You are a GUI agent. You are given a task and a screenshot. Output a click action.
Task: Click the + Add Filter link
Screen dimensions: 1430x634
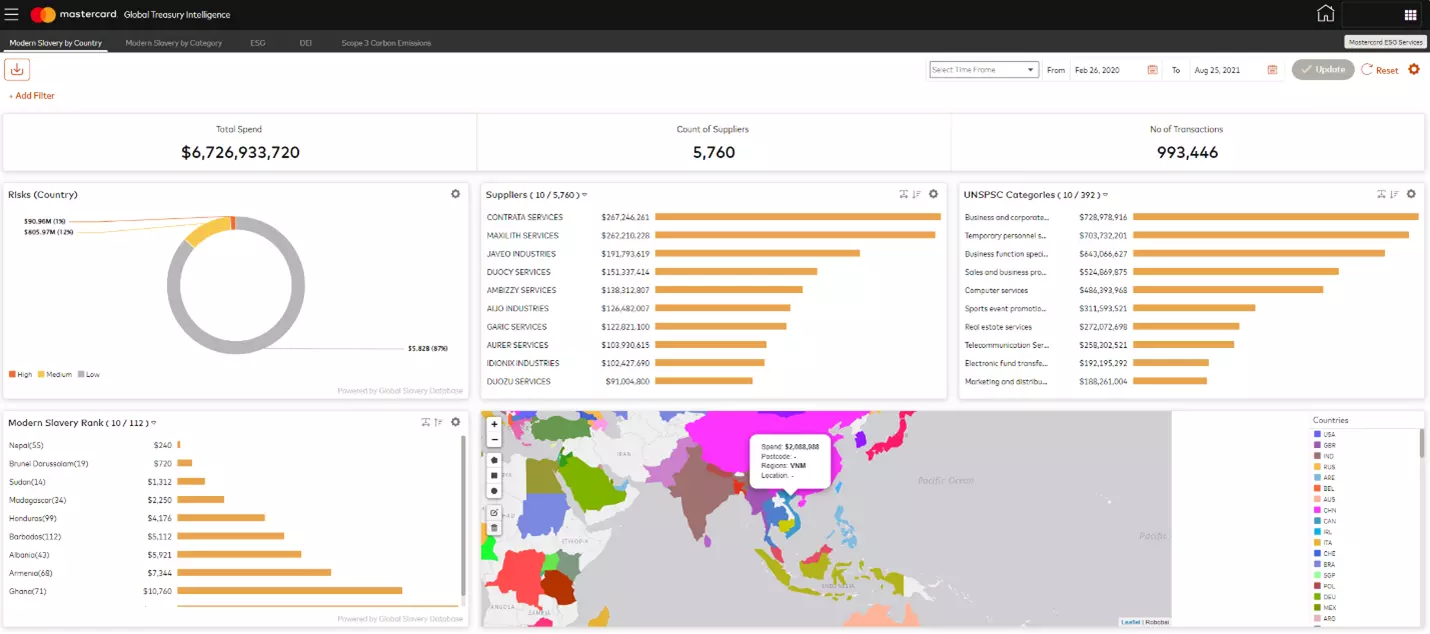tap(32, 96)
